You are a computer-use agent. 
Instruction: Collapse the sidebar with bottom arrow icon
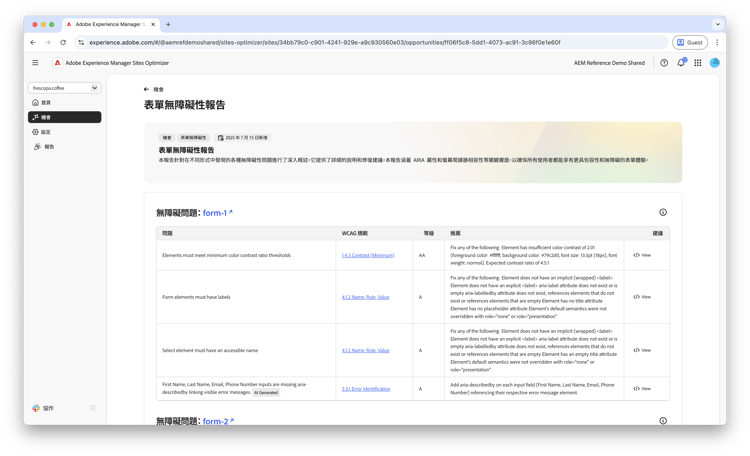point(92,408)
